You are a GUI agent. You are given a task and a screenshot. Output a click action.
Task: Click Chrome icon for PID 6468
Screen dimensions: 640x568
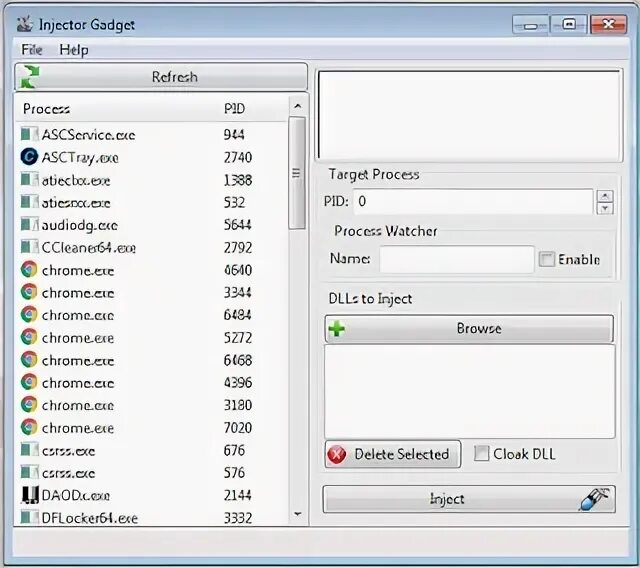pos(29,359)
